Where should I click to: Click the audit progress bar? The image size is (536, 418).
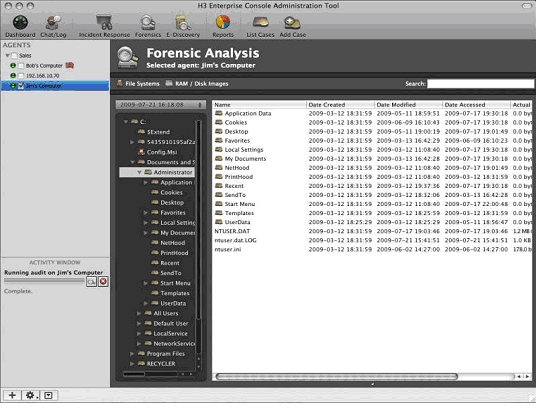tap(44, 281)
